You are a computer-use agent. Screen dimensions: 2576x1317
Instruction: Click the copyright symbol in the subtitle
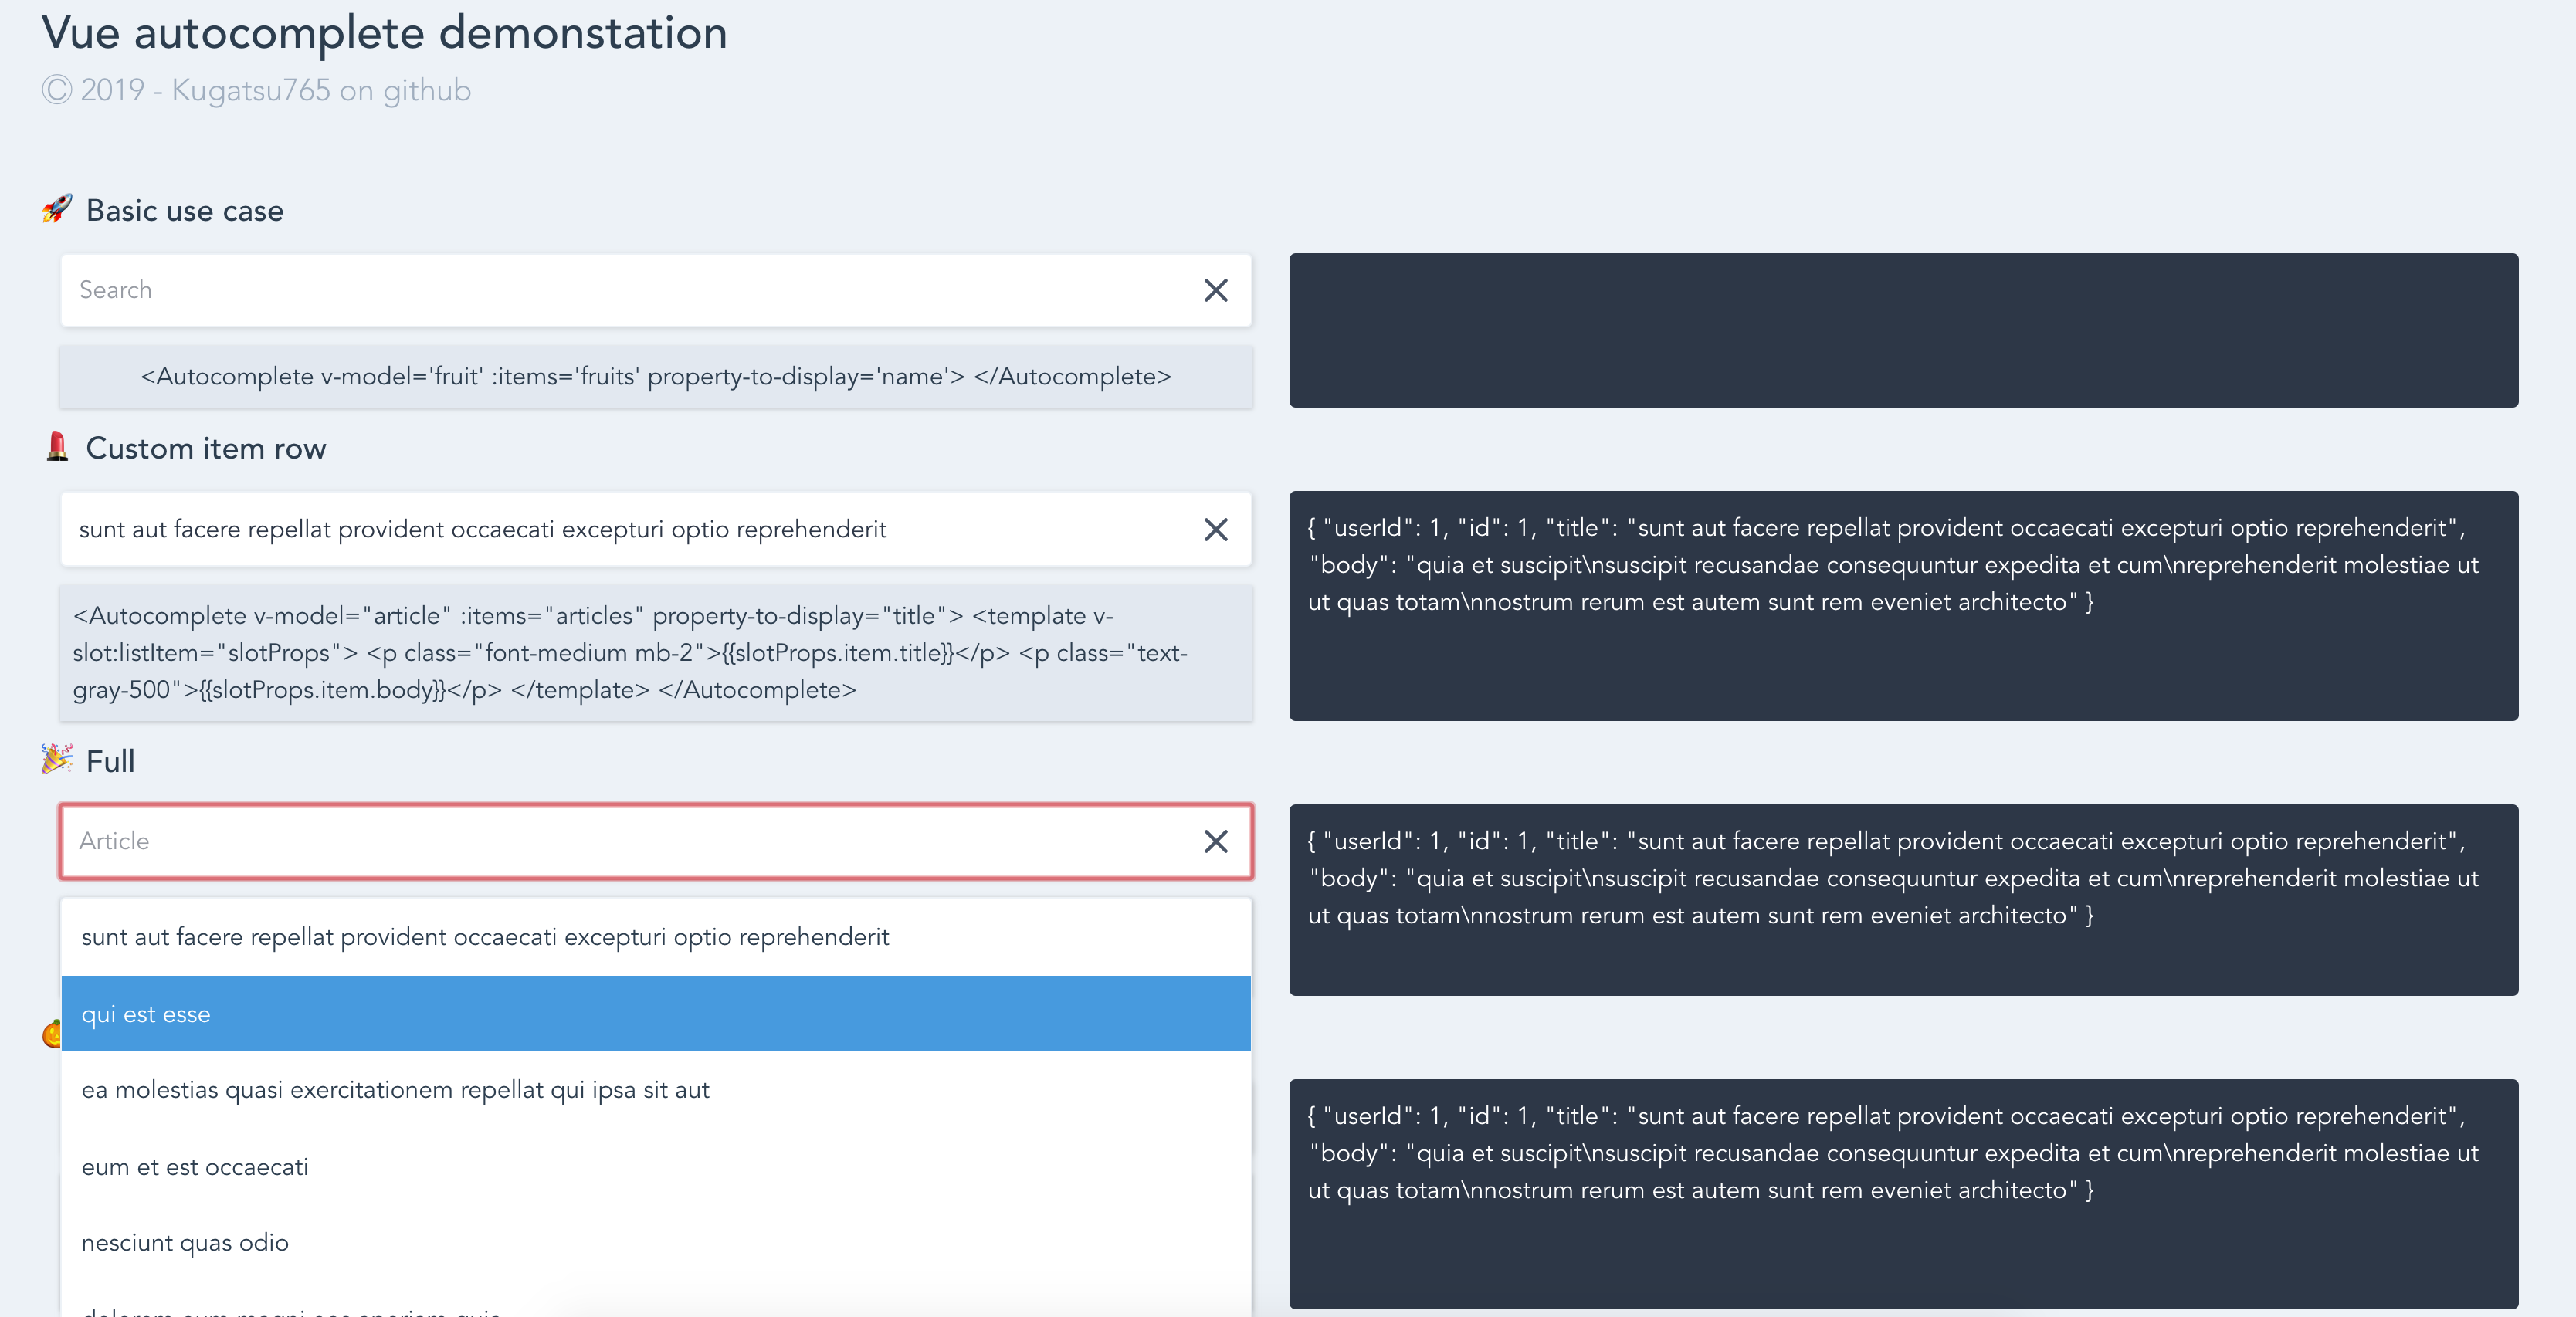click(x=57, y=90)
